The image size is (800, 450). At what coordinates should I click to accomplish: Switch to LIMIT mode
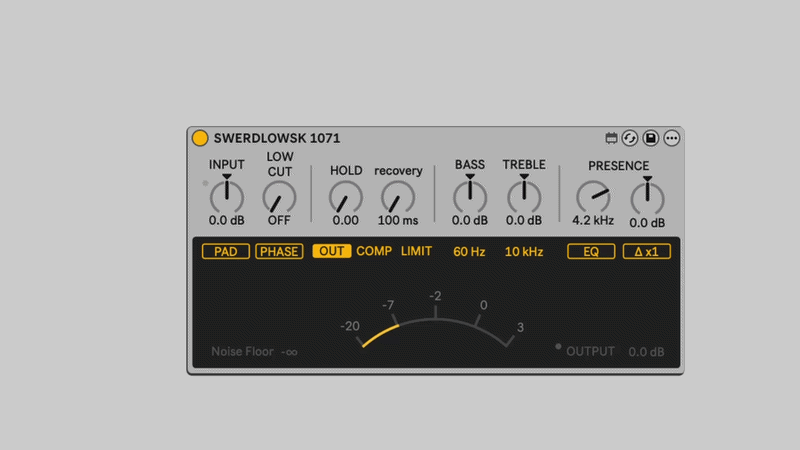(x=416, y=251)
